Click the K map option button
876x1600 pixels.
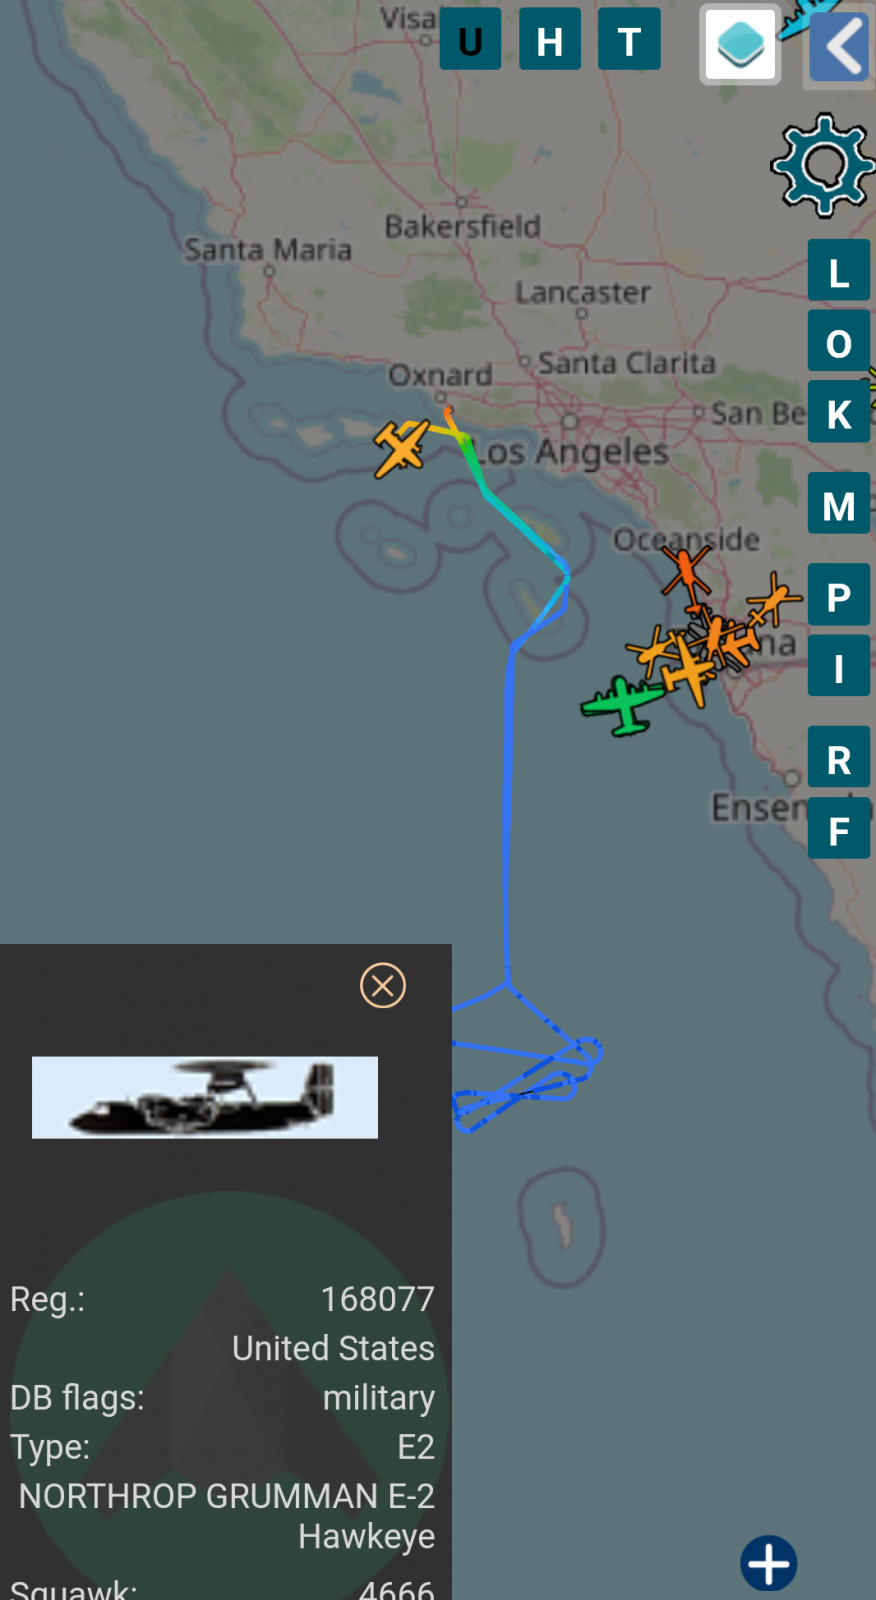[839, 411]
